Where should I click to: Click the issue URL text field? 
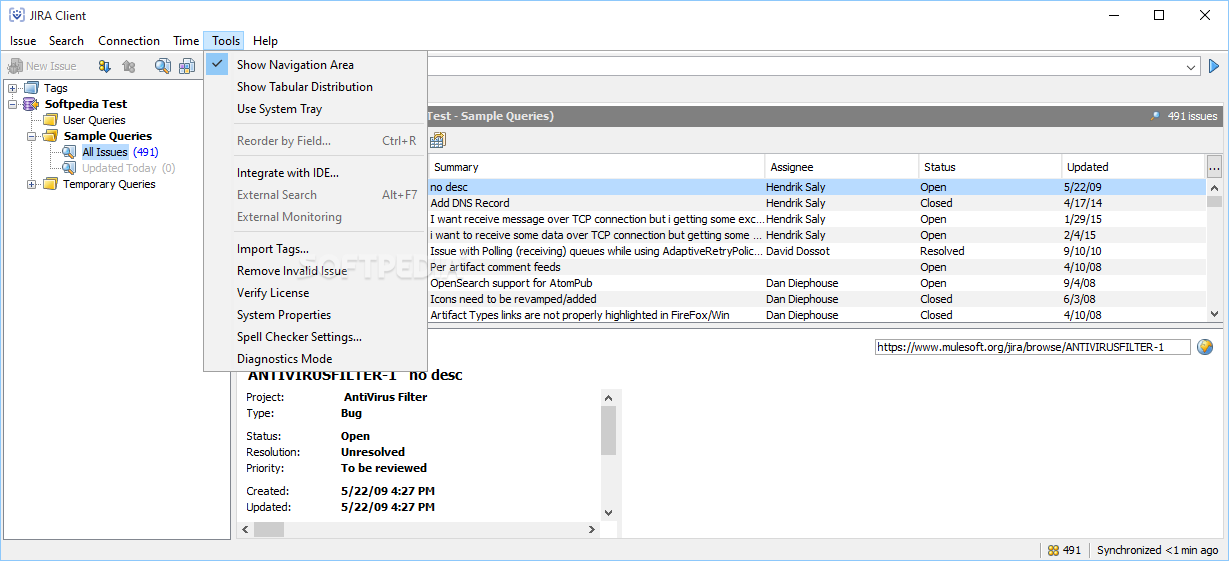pyautogui.click(x=1033, y=347)
